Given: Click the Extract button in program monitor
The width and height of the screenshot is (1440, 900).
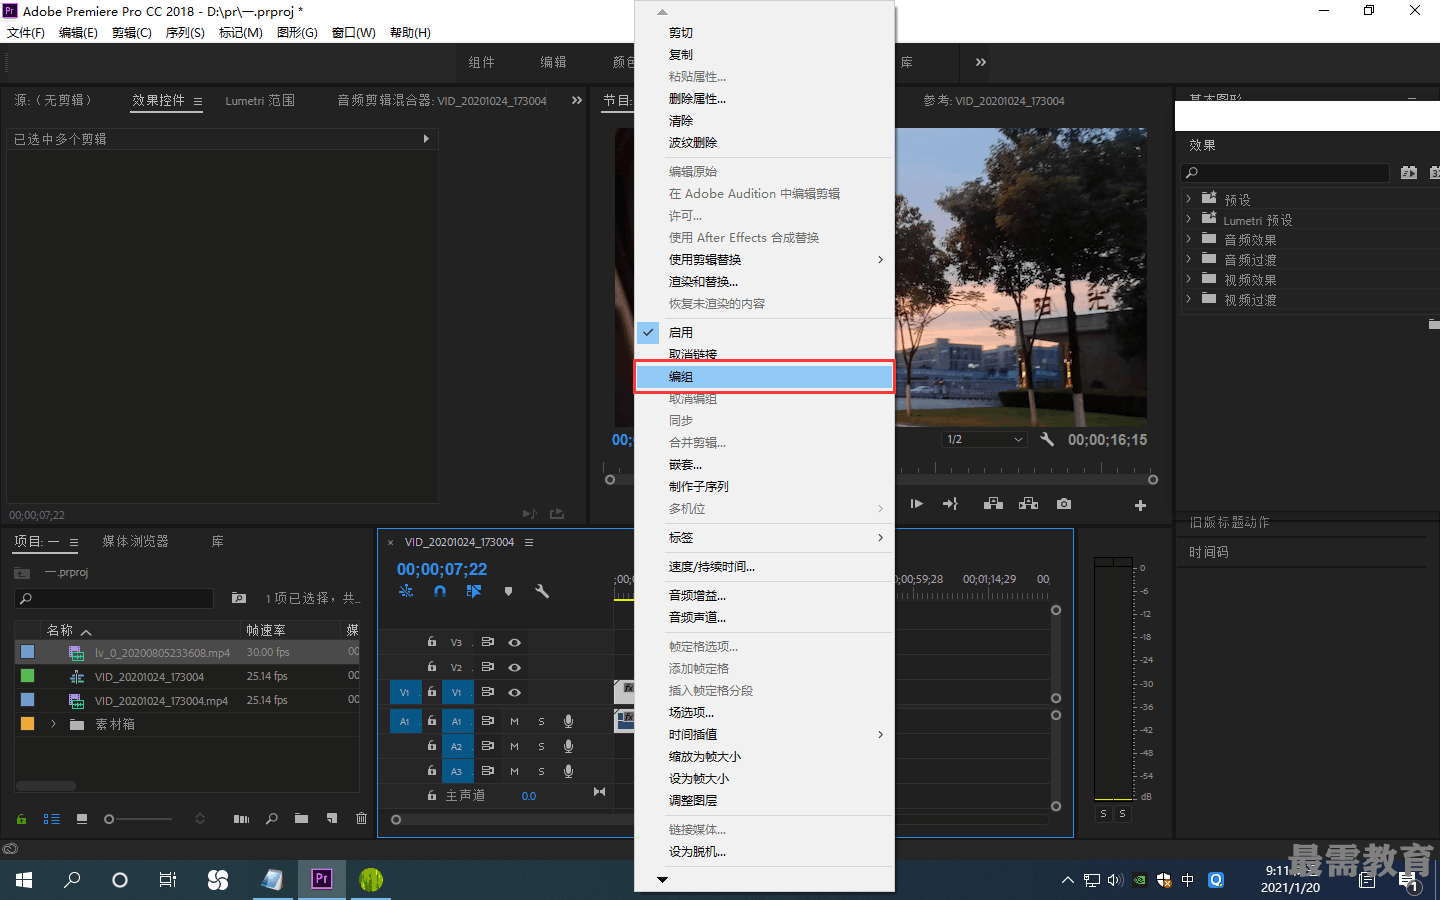Looking at the screenshot, I should coord(1028,504).
